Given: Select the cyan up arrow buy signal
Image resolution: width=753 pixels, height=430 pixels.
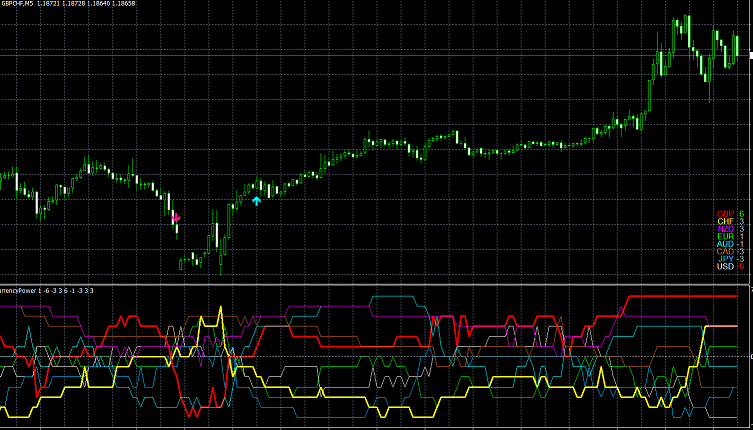Looking at the screenshot, I should pos(256,201).
